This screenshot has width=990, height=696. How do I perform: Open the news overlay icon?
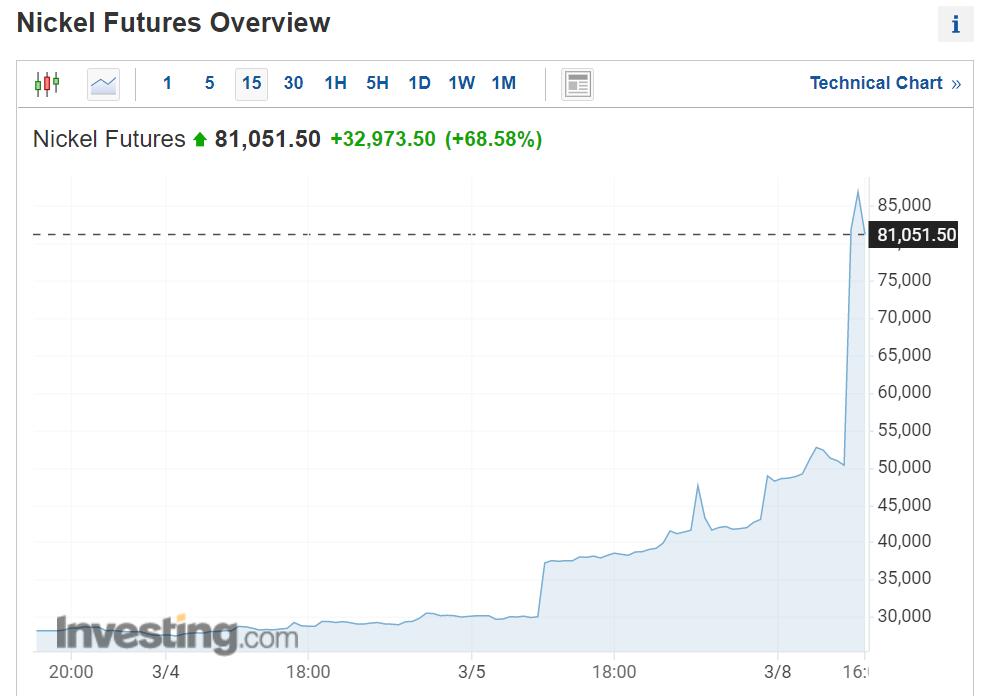point(577,84)
